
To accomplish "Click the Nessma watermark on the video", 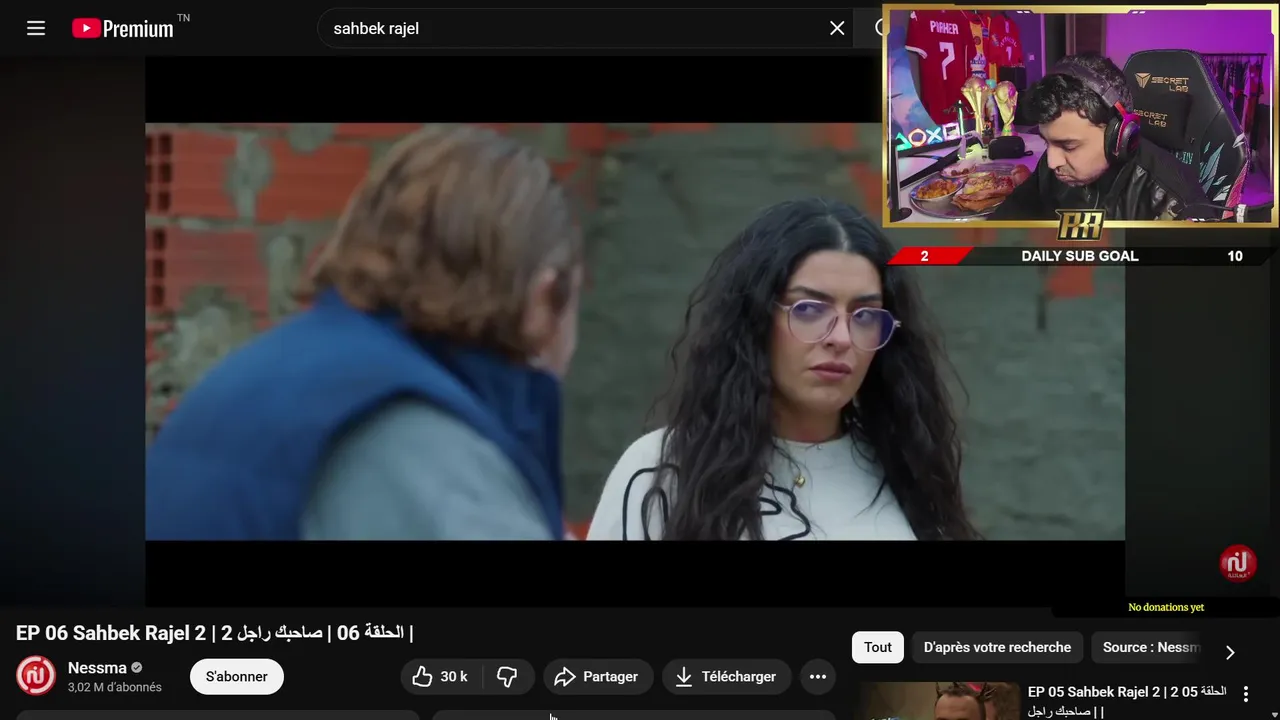I will [1238, 563].
